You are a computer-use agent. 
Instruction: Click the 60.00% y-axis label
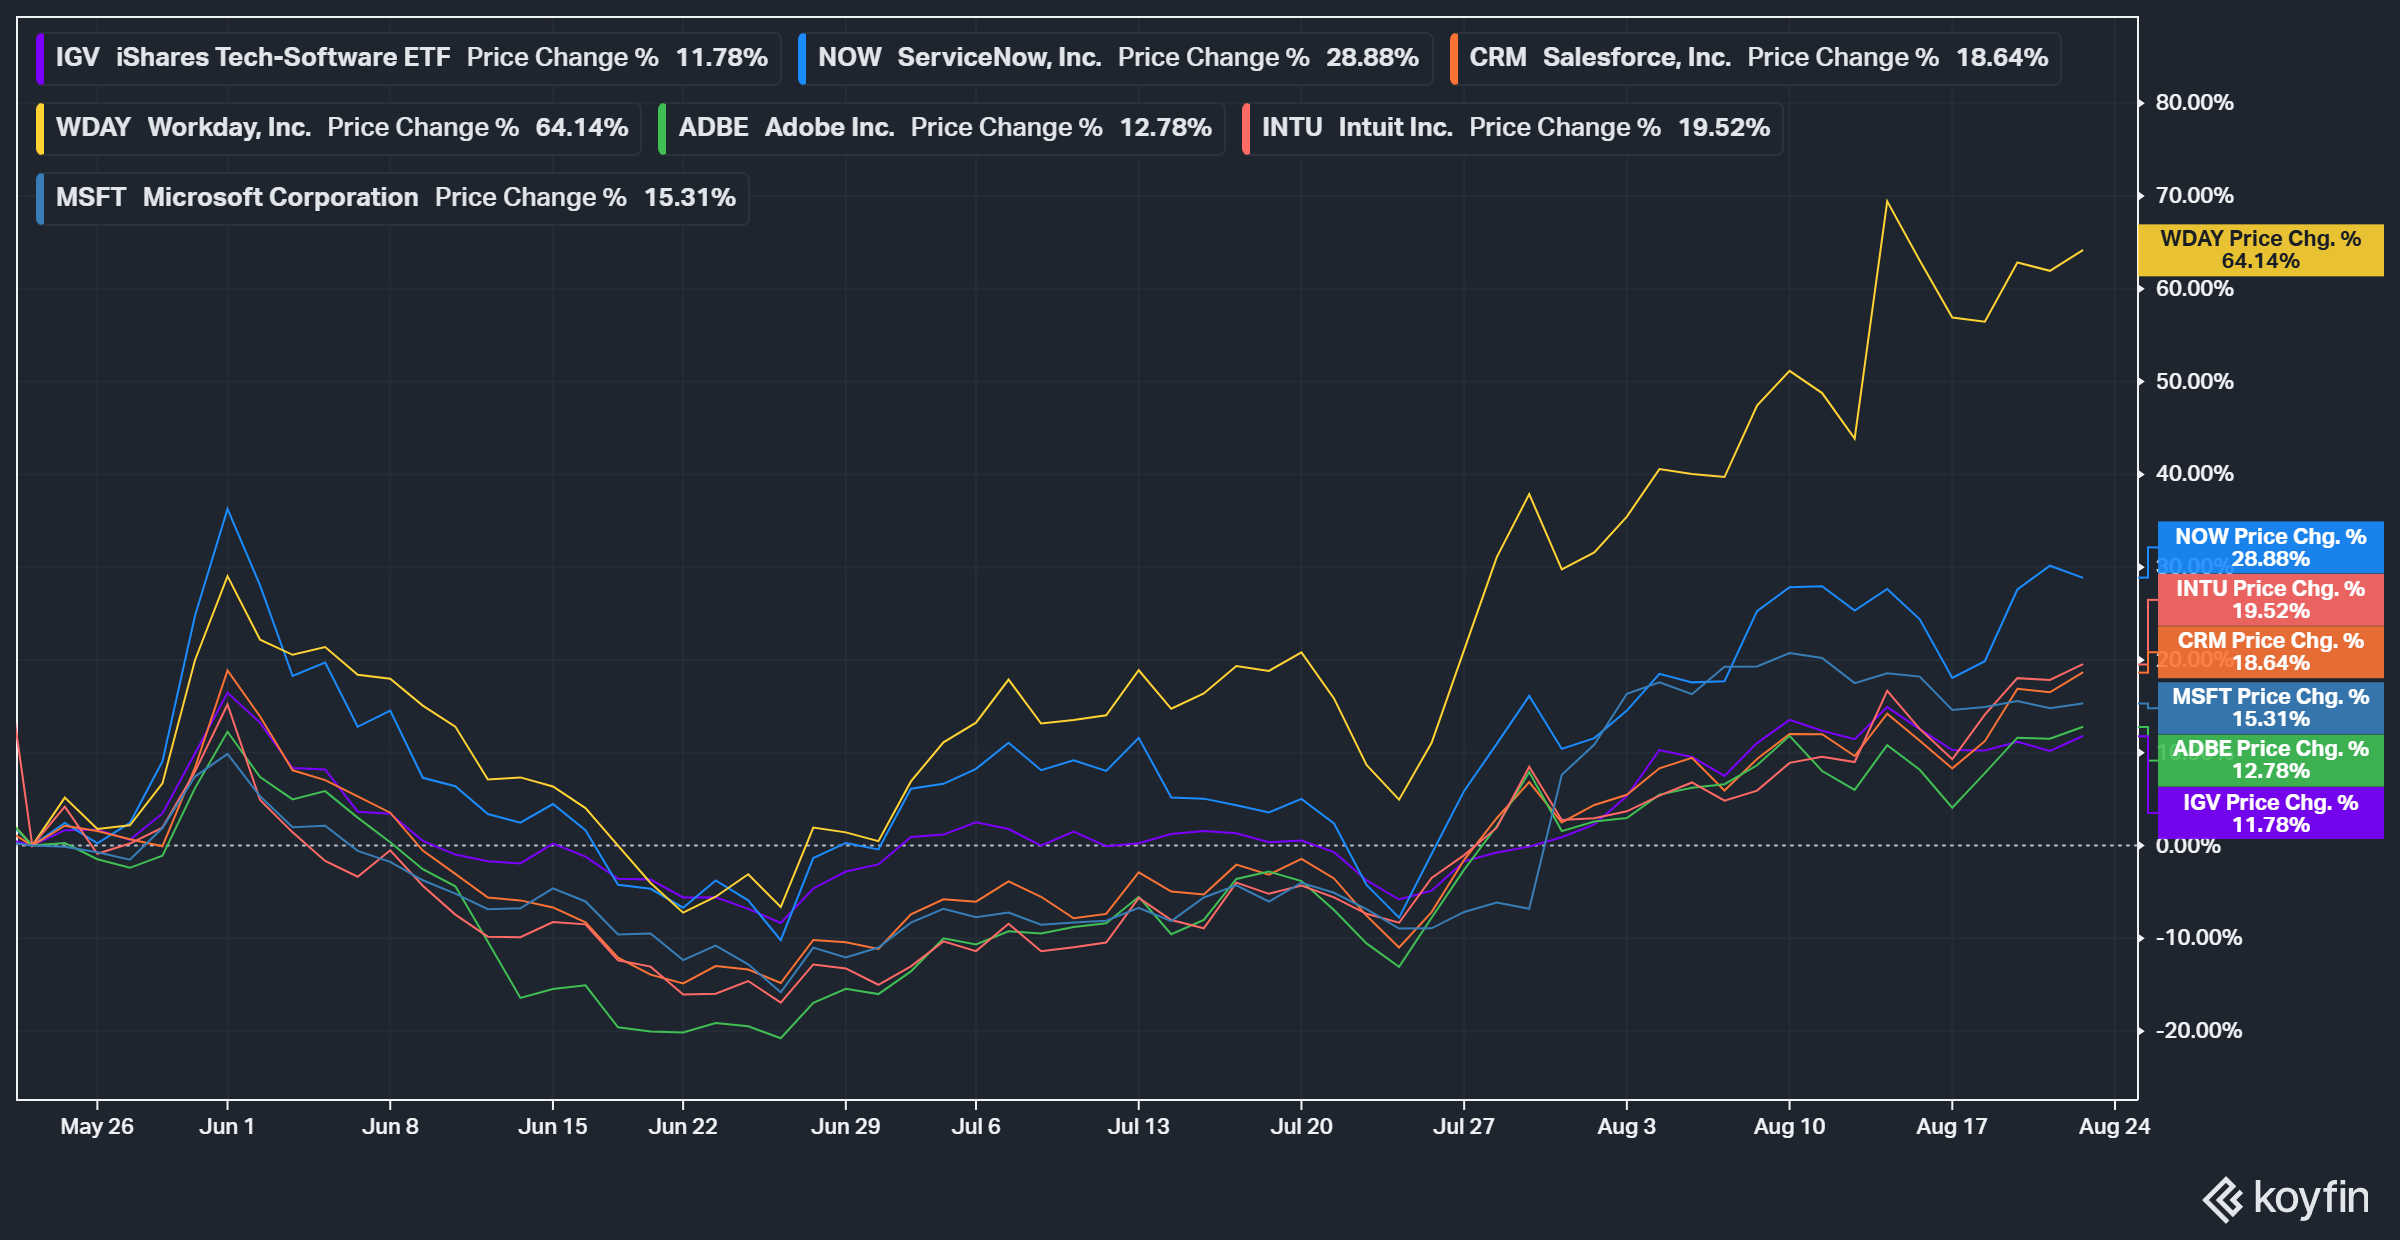tap(2194, 289)
